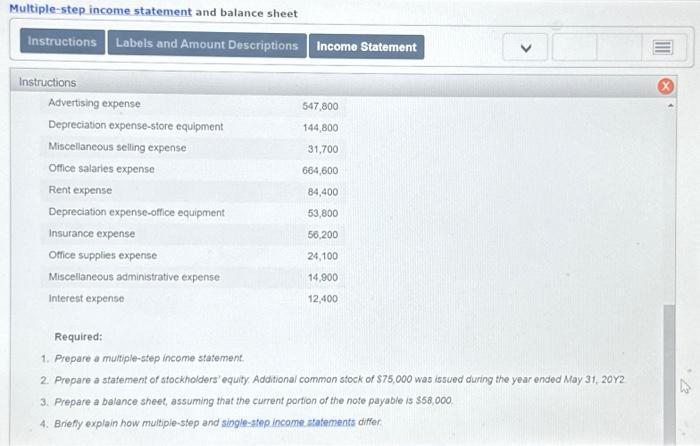Click the second empty box before menu icon
Viewport: 700px width, 446px height.
coord(619,47)
